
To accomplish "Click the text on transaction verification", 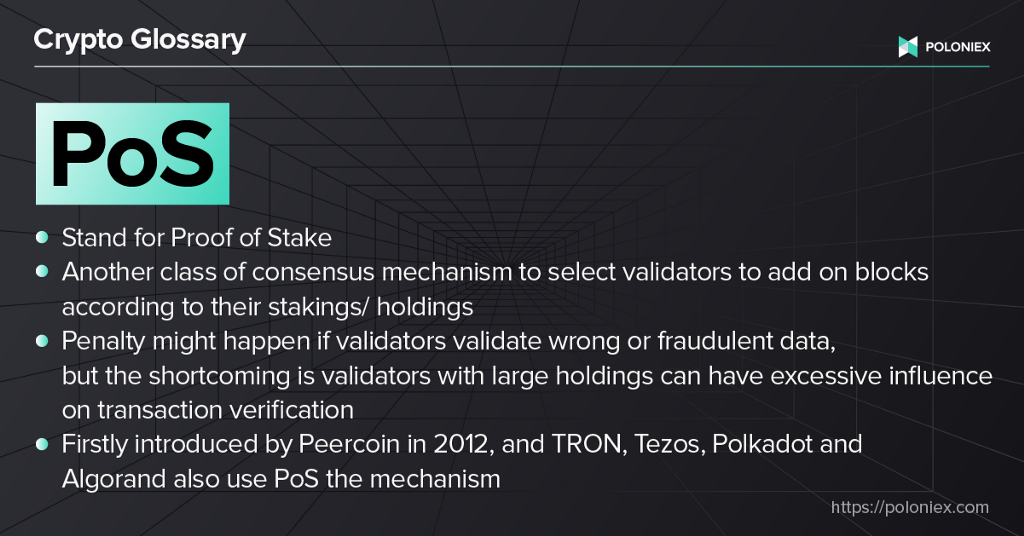I will tap(208, 410).
